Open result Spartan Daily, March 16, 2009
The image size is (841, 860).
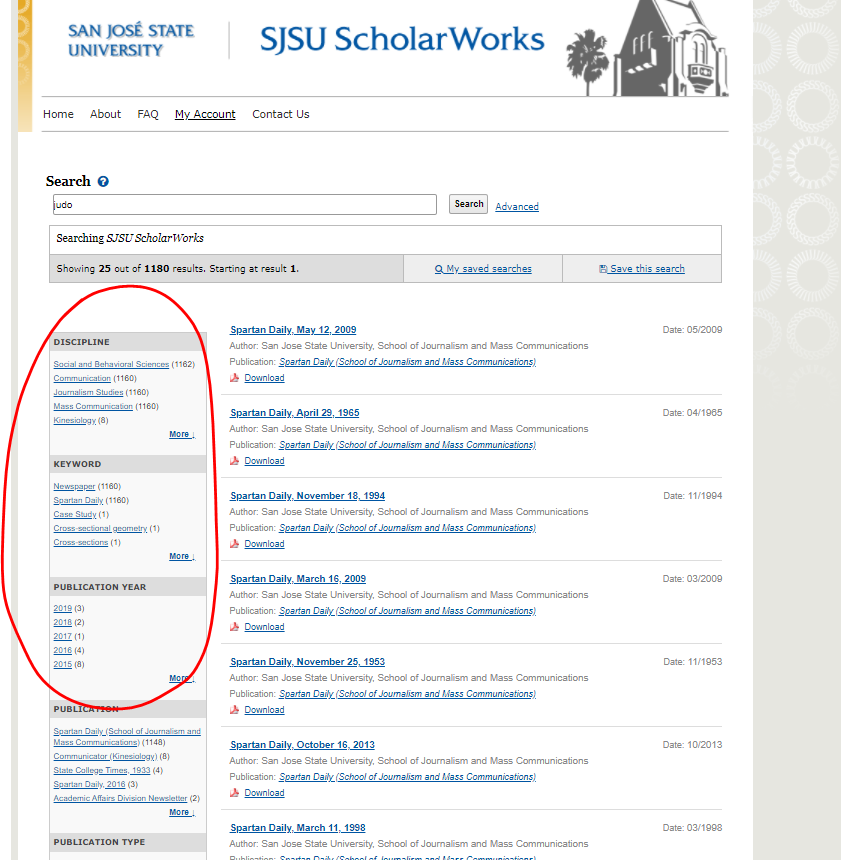tap(298, 579)
